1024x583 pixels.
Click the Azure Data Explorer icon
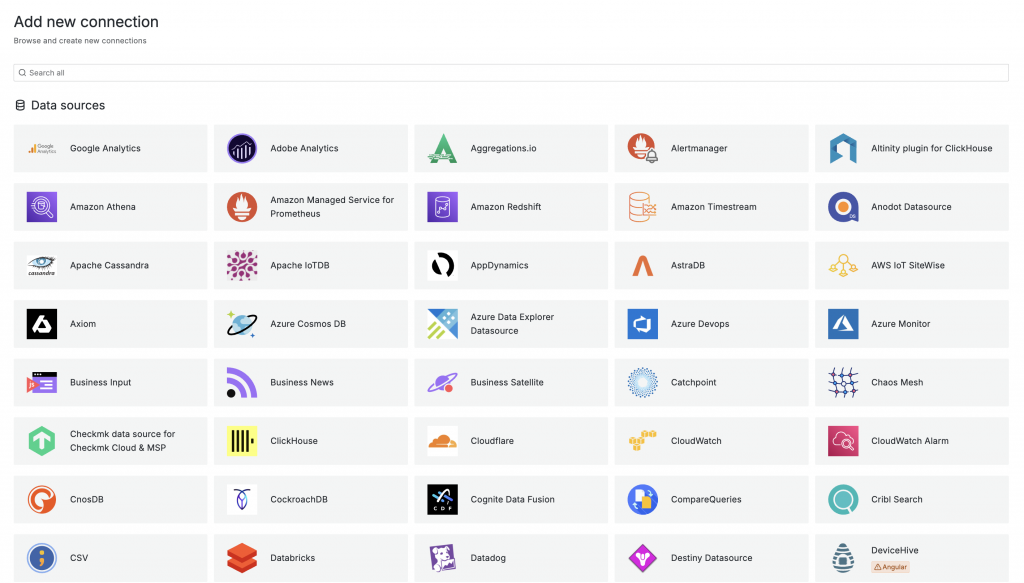click(x=442, y=324)
